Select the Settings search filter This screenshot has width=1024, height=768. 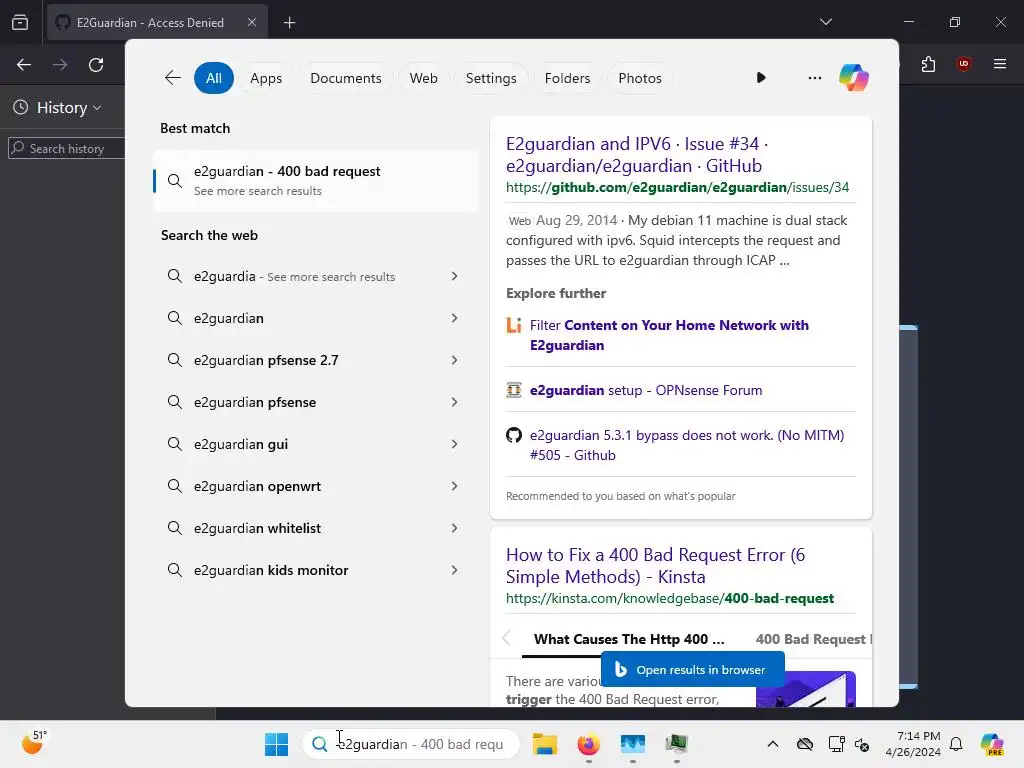pos(491,78)
